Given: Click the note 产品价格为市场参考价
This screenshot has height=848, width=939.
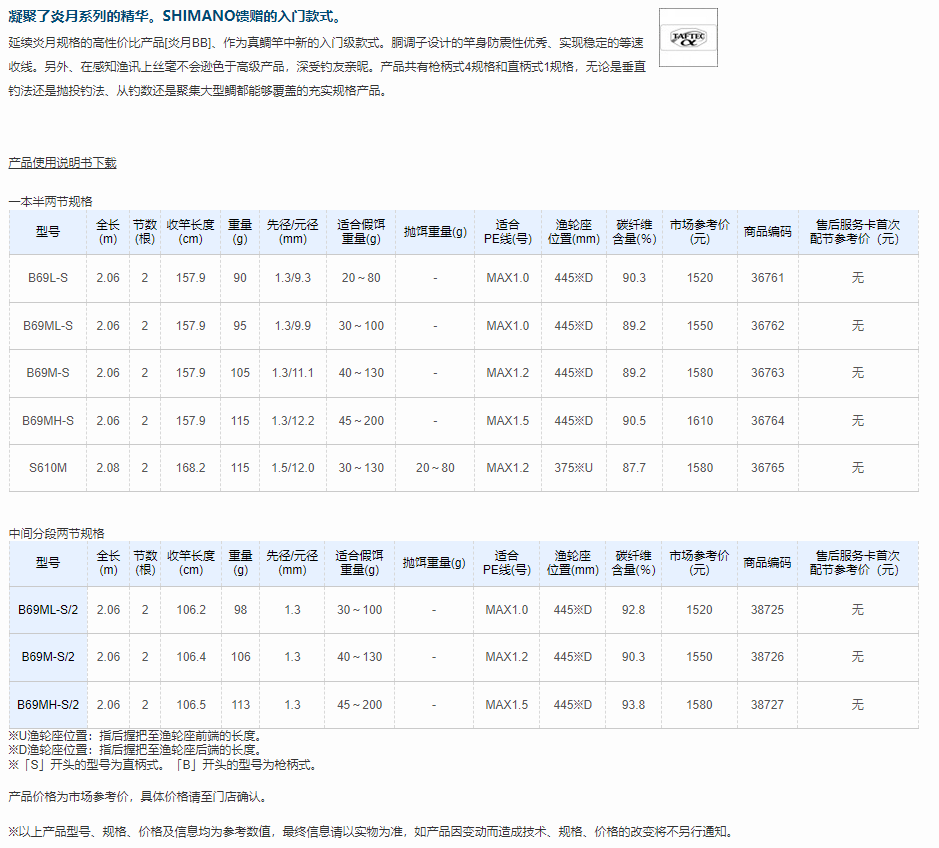Looking at the screenshot, I should point(138,796).
